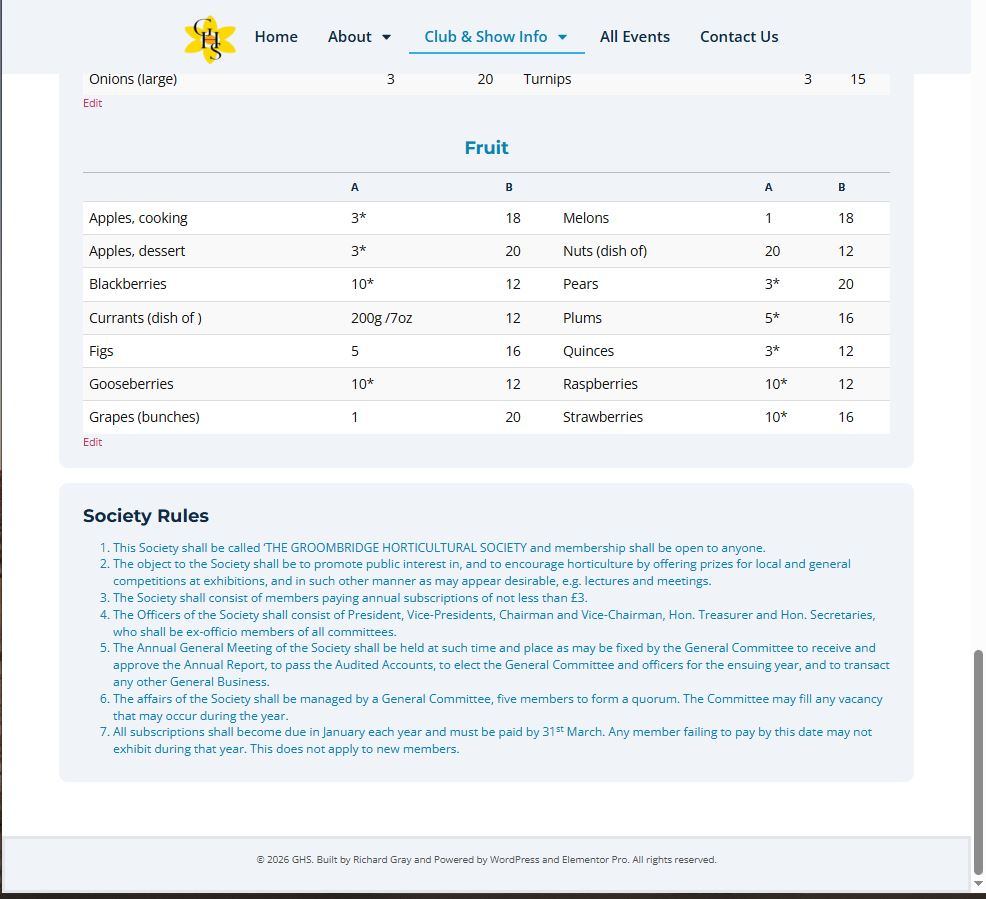Click the footer copyright text
Image resolution: width=986 pixels, height=899 pixels.
coord(486,859)
